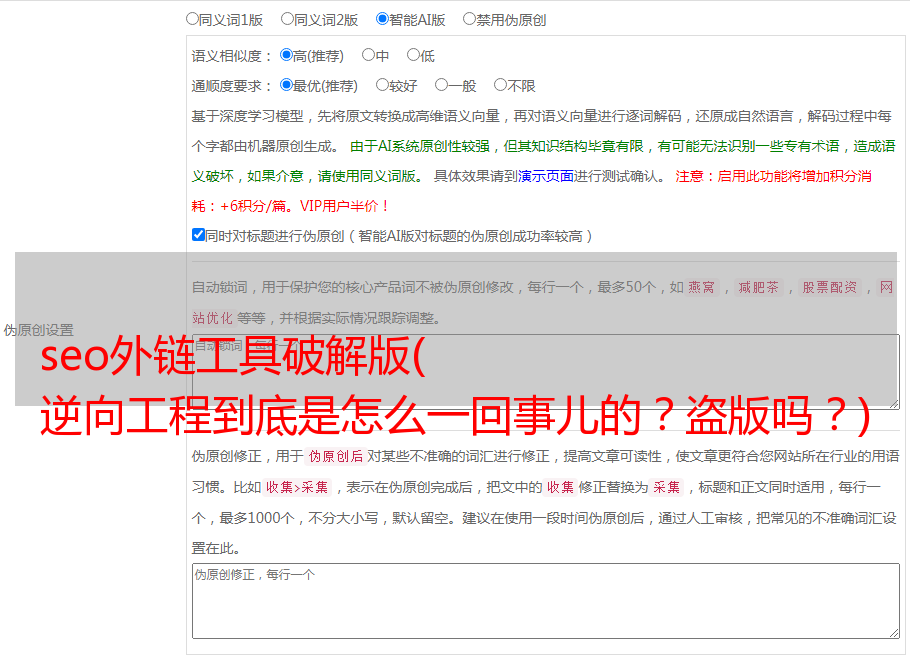Set 通顺度要求 to 较好
Viewport: 911px width, 658px height.
click(x=382, y=85)
